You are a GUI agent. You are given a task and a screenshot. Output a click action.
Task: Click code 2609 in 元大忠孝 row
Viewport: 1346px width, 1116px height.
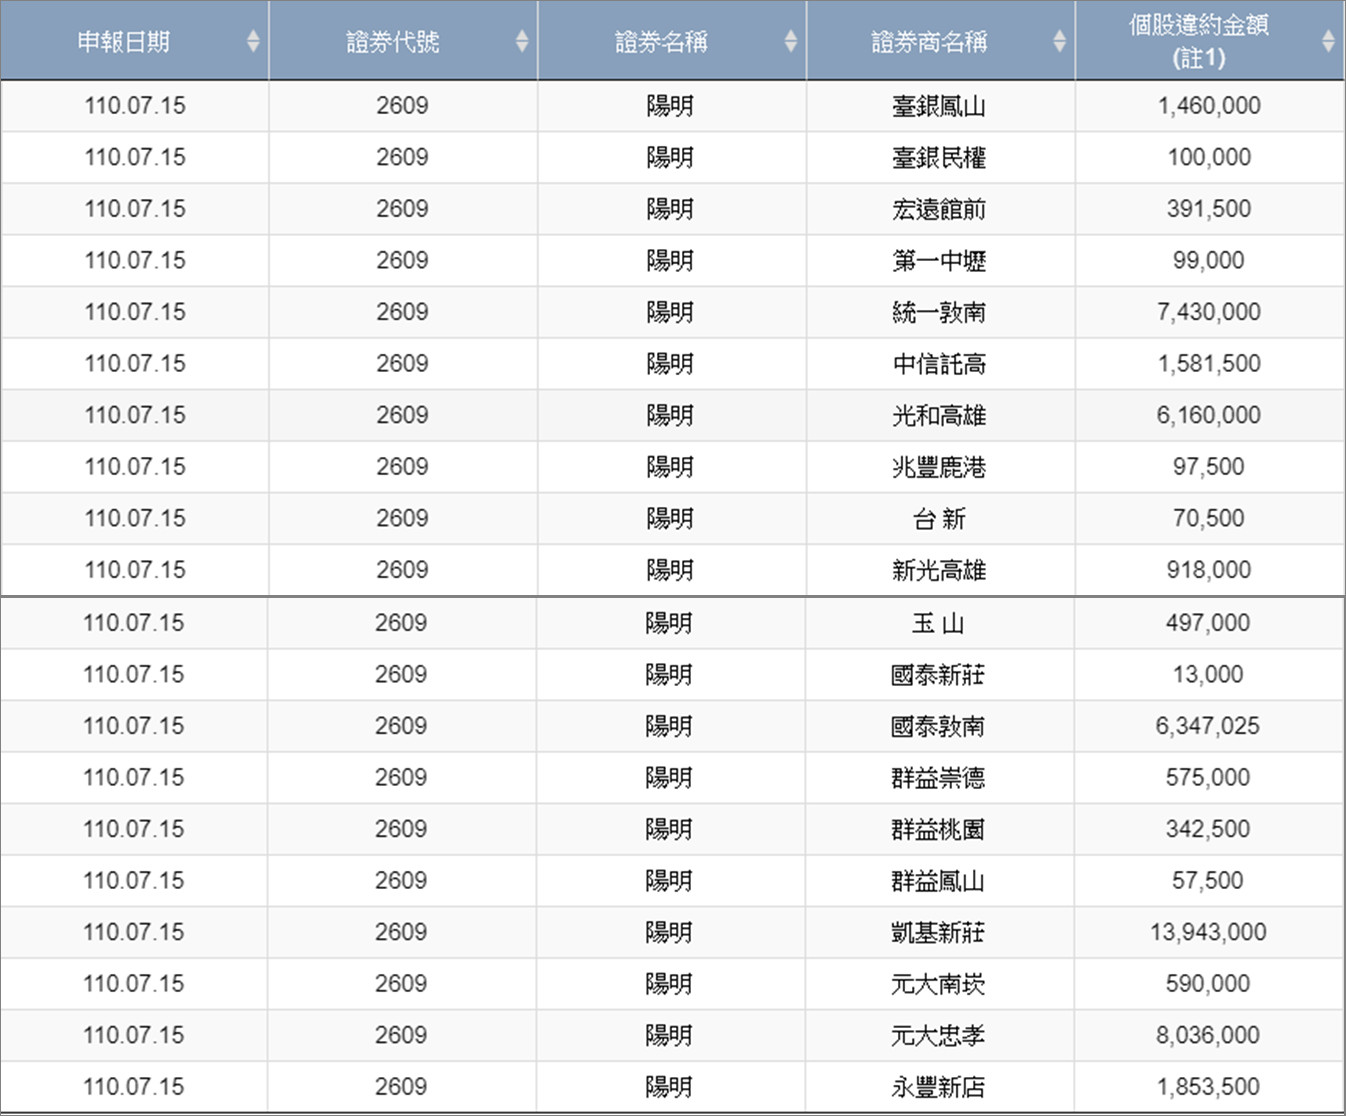[401, 1034]
